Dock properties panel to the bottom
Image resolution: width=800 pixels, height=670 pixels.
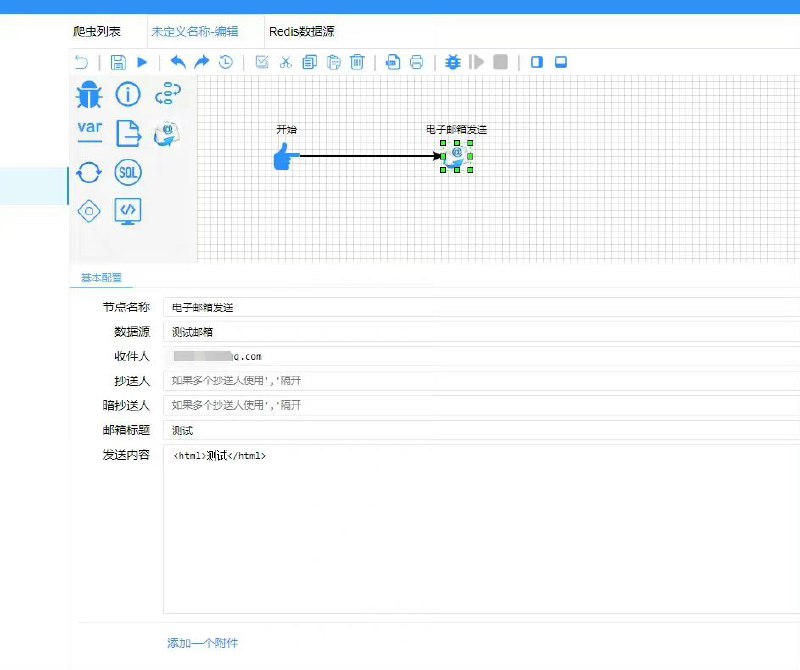561,62
